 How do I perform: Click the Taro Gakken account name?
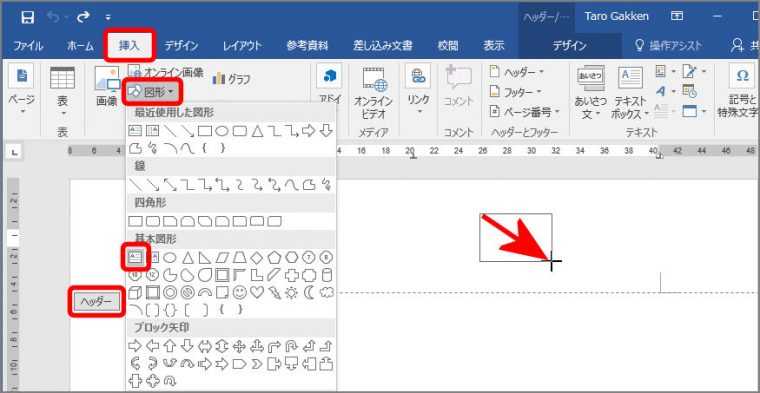coord(617,16)
